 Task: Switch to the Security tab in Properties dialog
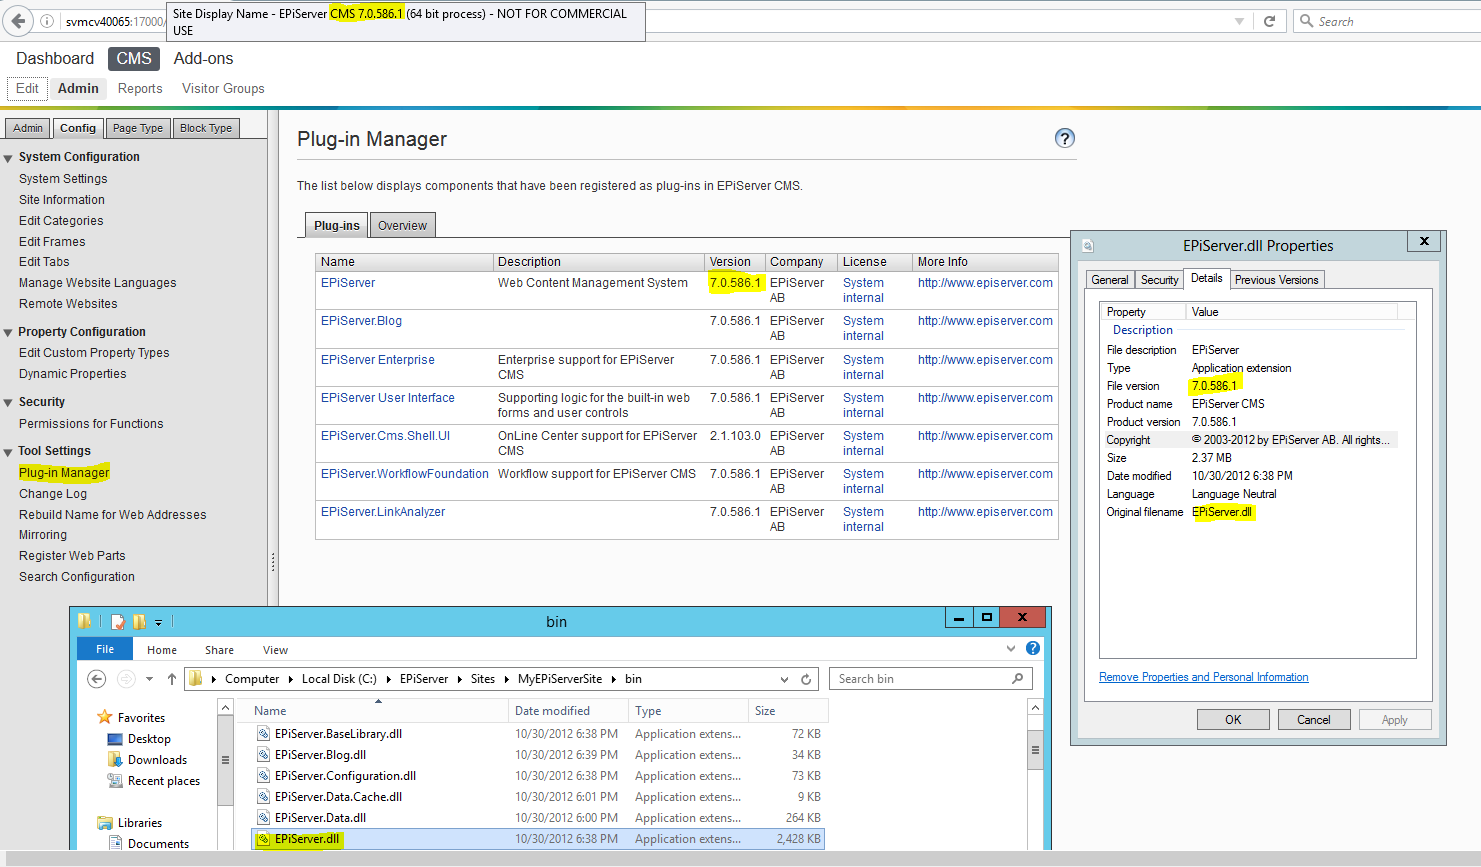[x=1159, y=280]
